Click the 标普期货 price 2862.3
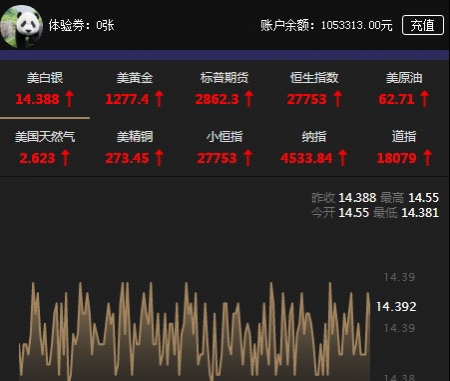 (217, 99)
